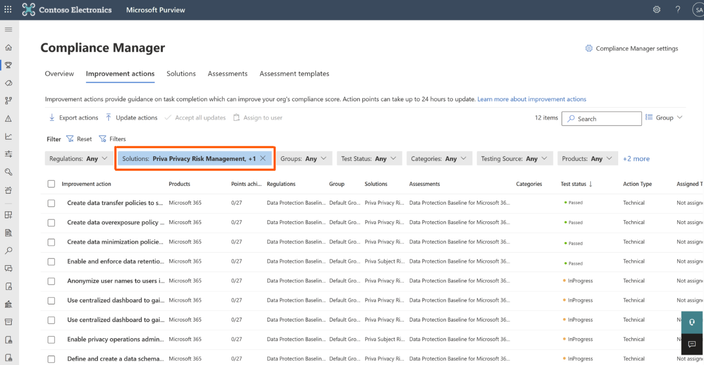Select checkbox for 'Anonymize user names' row
Screen dimensions: 704x365
pyautogui.click(x=51, y=281)
